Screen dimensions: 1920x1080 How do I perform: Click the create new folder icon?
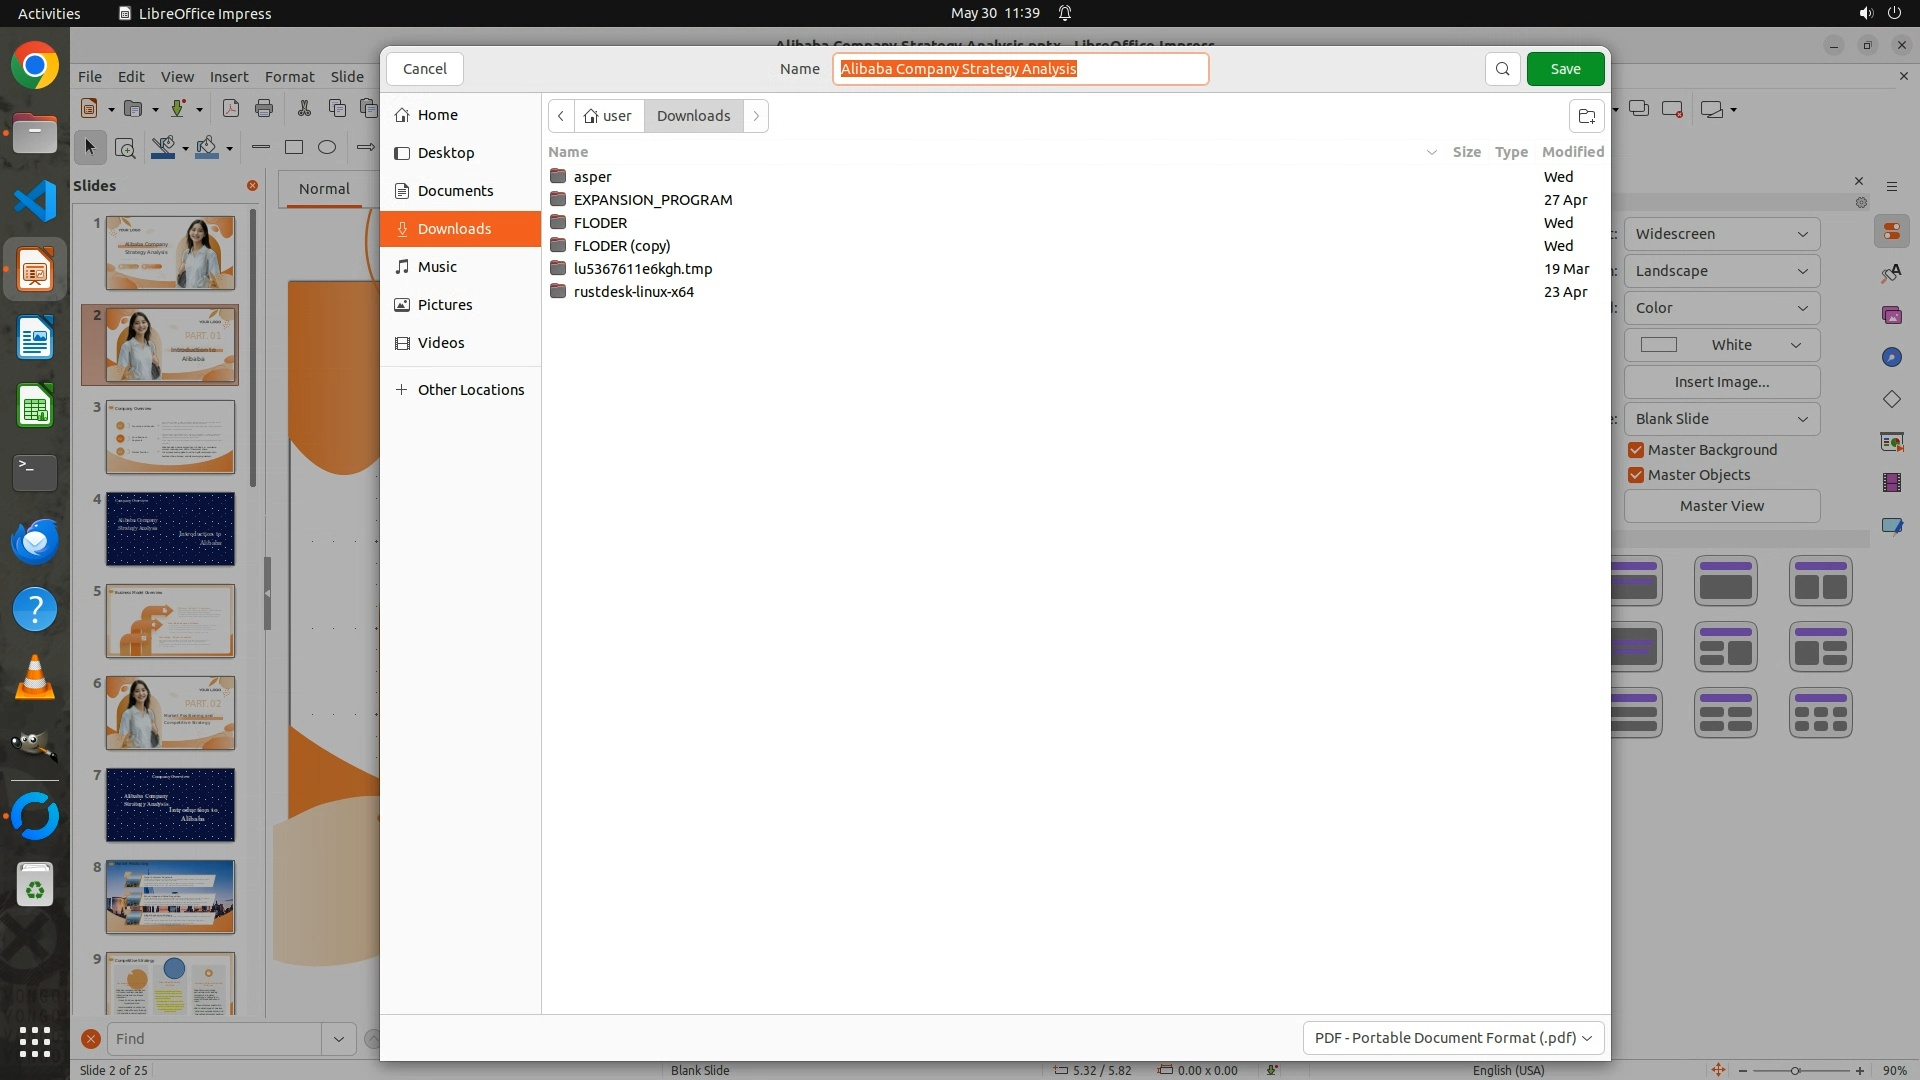(x=1586, y=116)
